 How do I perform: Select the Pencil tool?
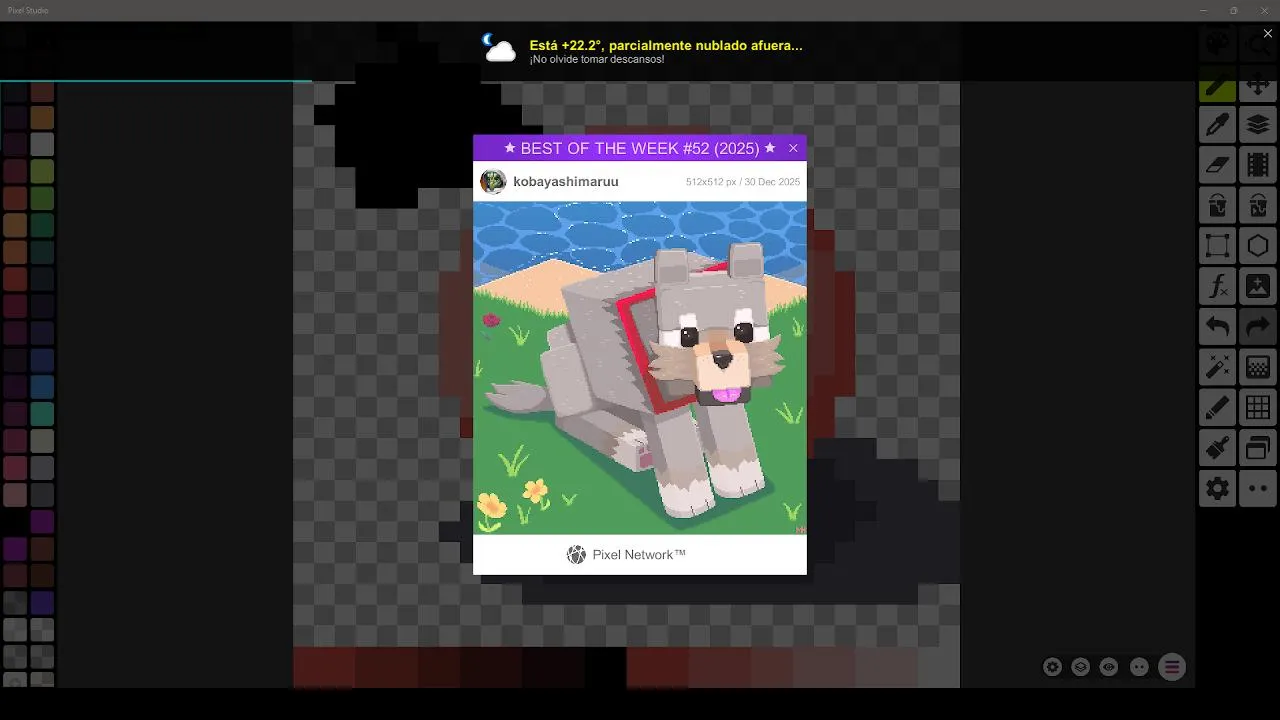pos(1218,85)
